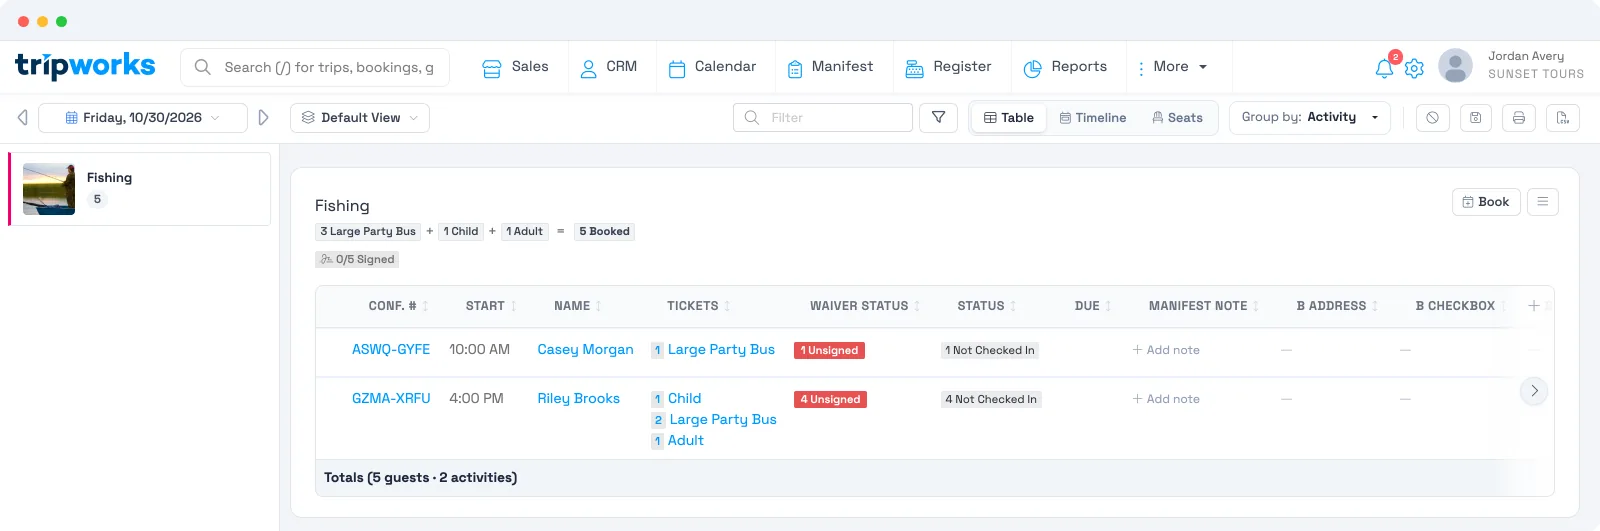Click the cancel circle-slash toolbar icon
1600x531 pixels.
[1432, 118]
